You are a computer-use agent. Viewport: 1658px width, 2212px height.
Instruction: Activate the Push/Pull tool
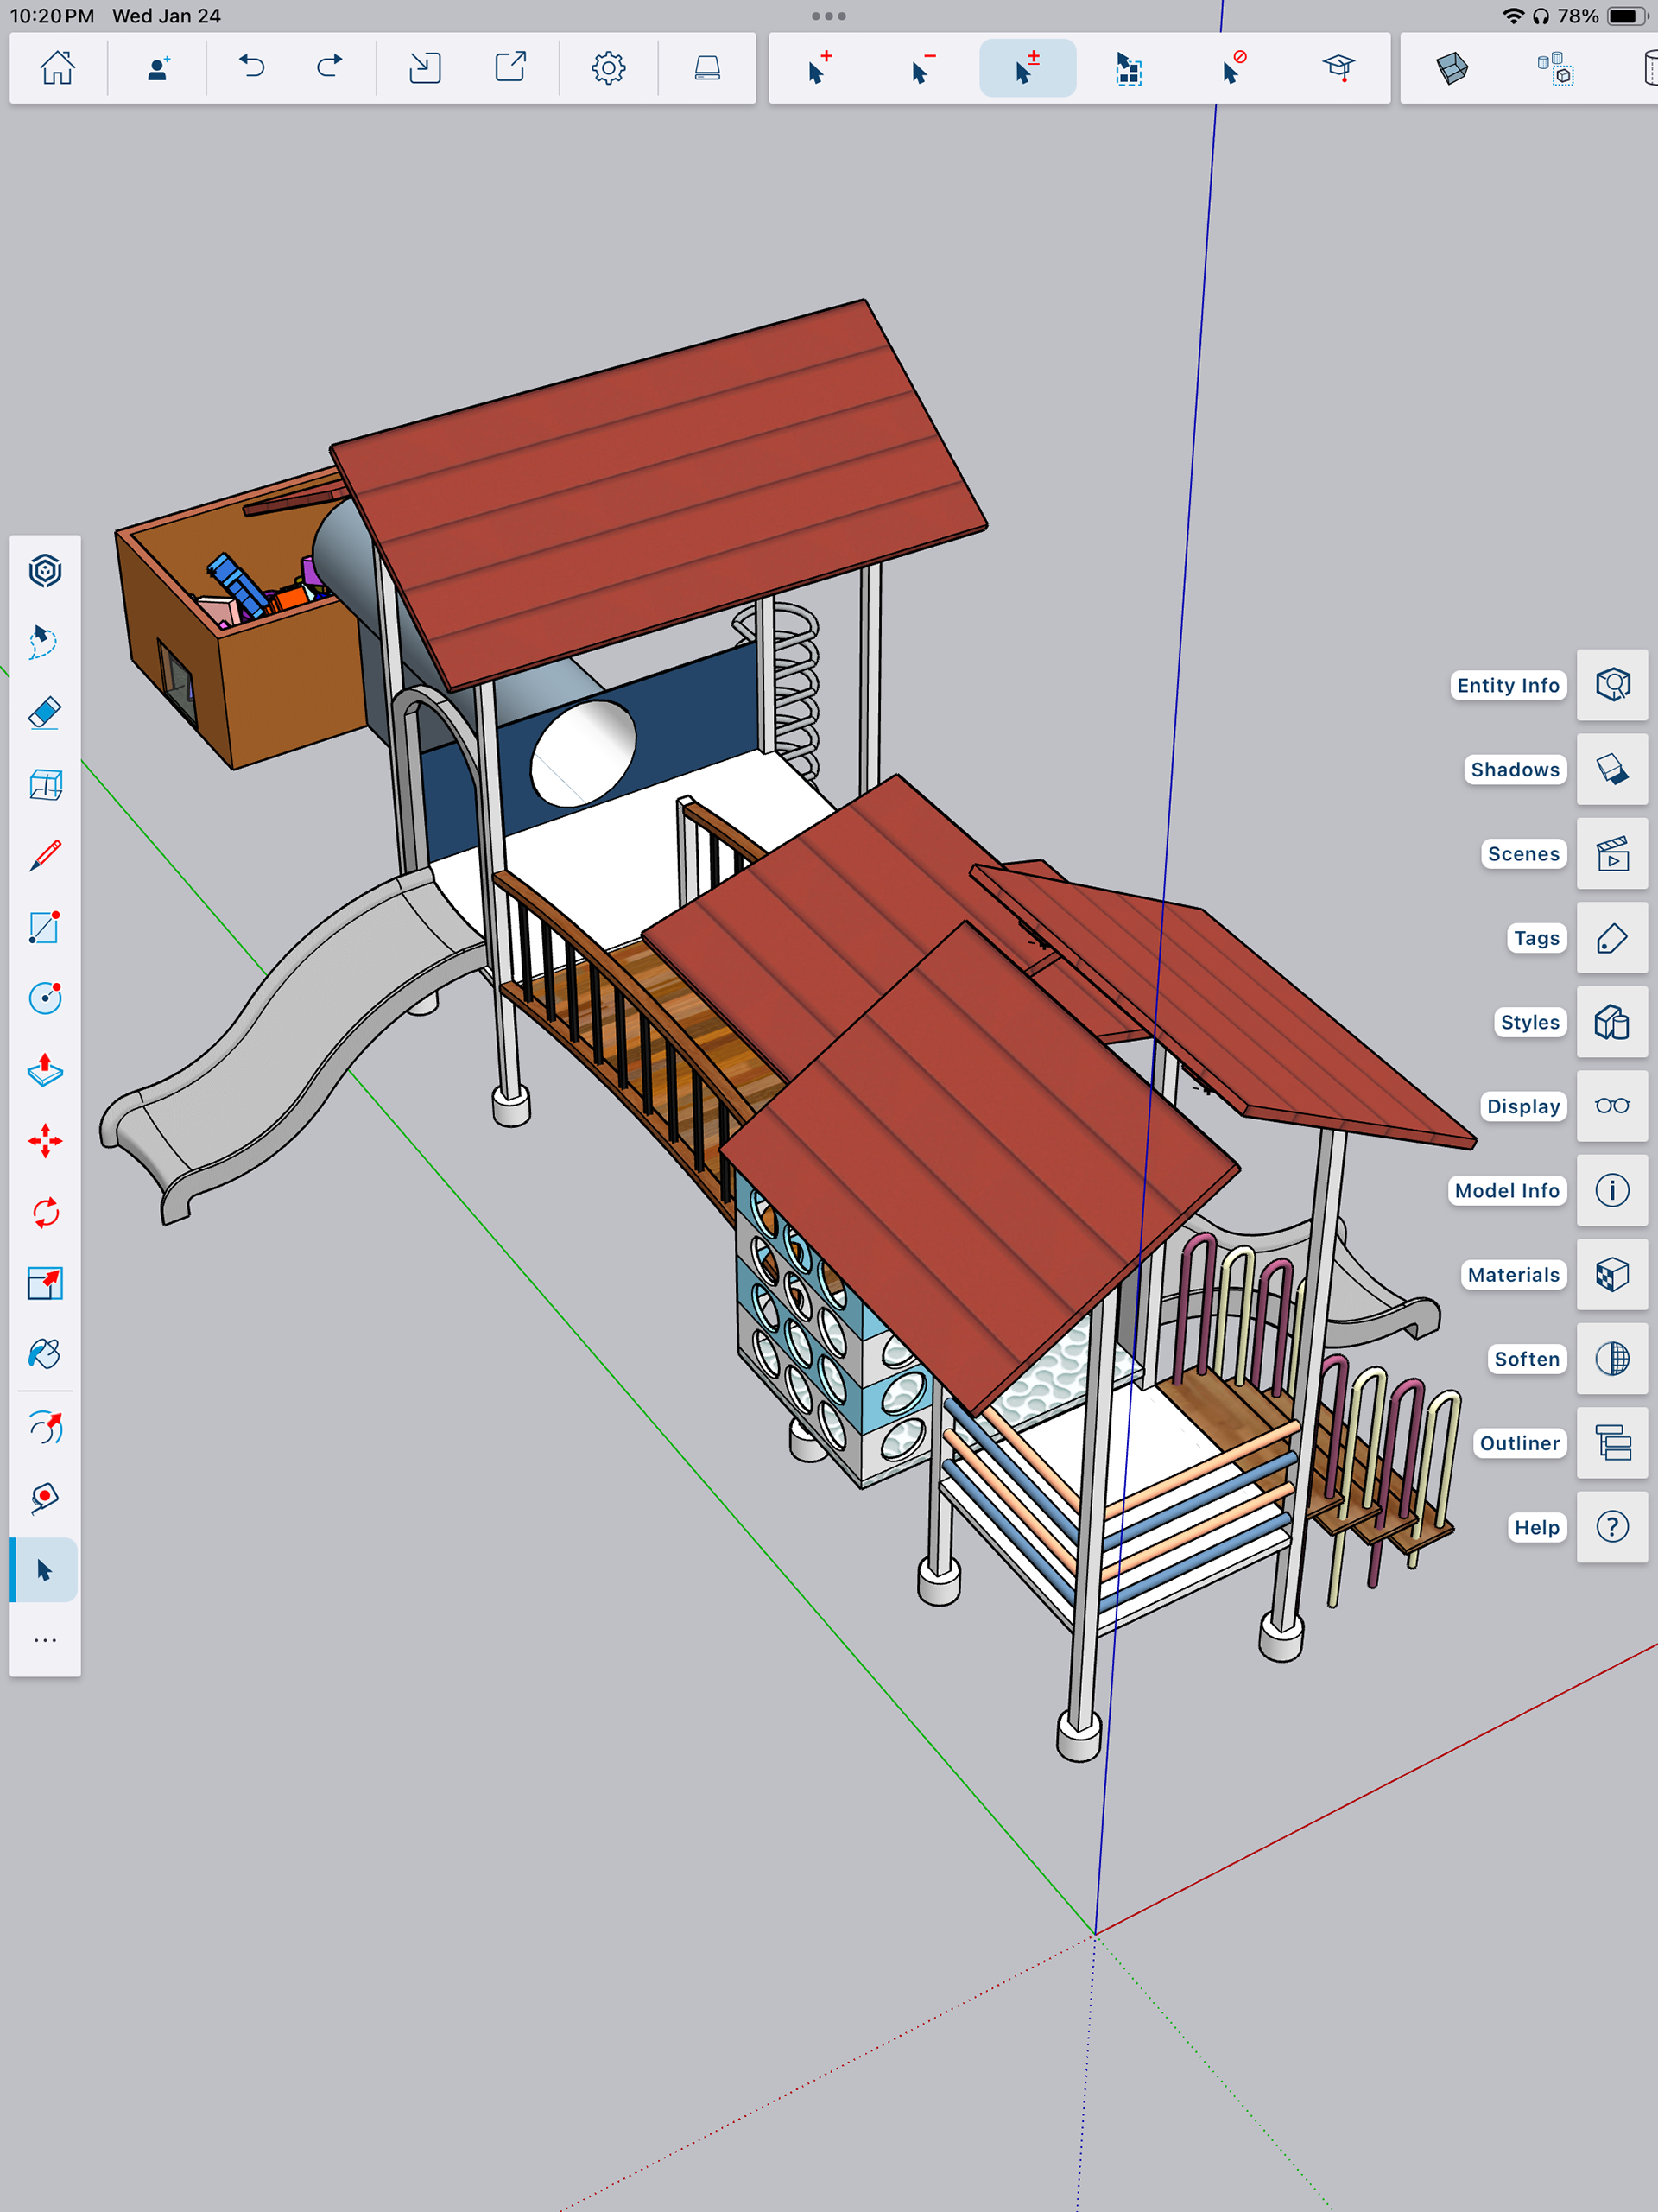click(x=45, y=1069)
